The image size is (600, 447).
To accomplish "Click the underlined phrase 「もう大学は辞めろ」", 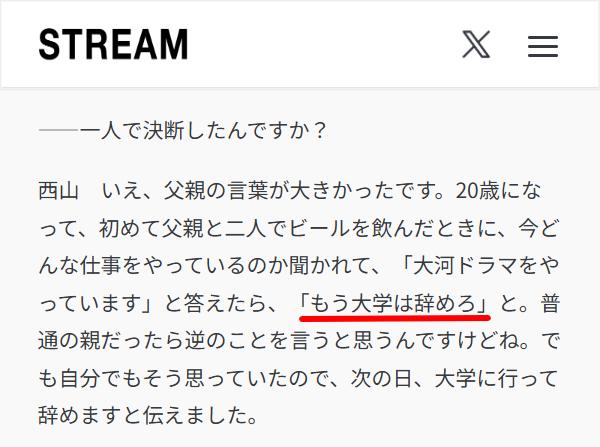I will coord(395,303).
